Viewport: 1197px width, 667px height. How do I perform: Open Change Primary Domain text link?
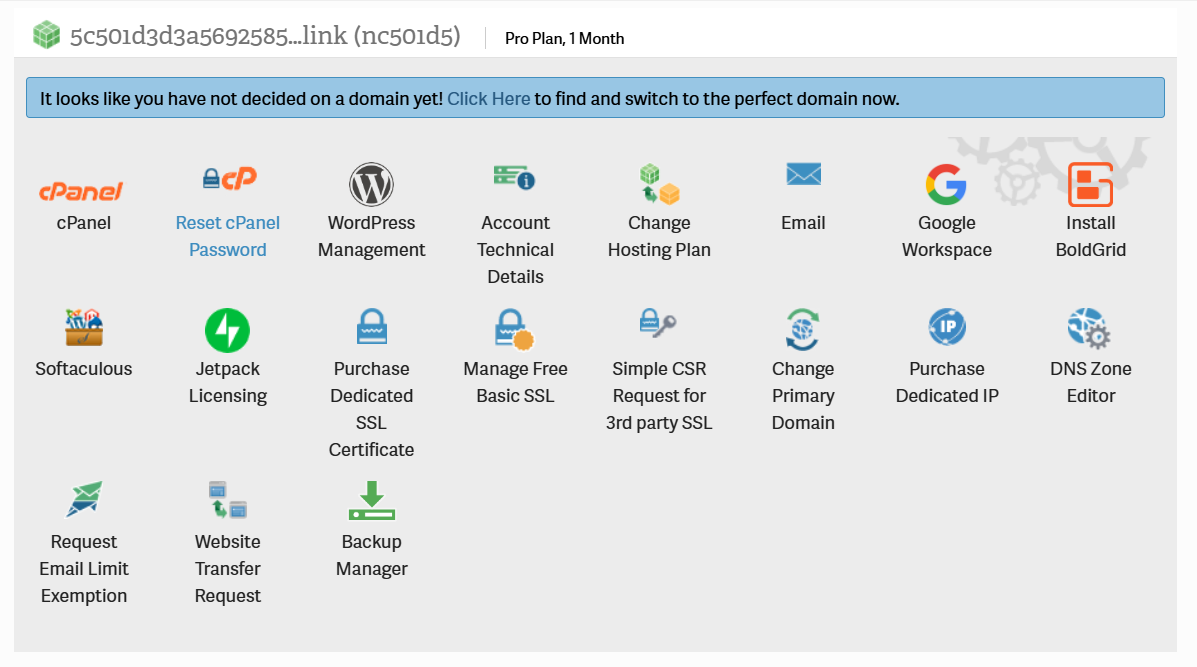tap(803, 395)
